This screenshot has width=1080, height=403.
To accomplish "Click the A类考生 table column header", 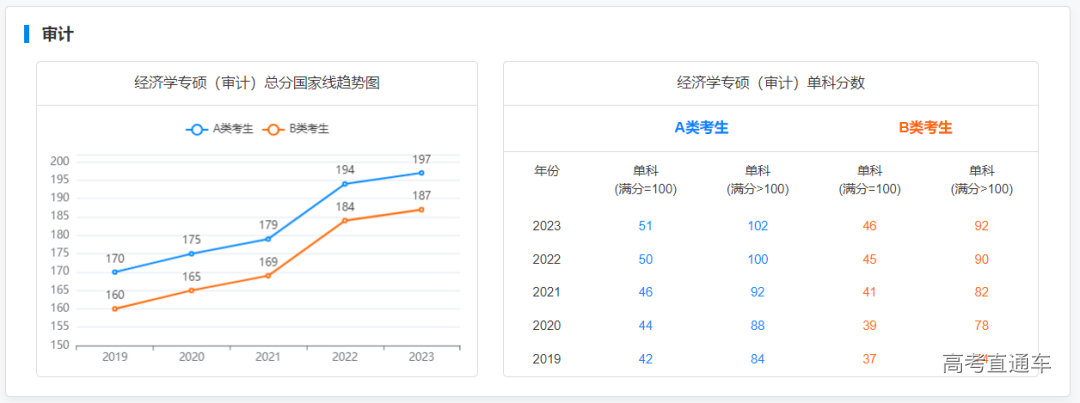I will (701, 127).
